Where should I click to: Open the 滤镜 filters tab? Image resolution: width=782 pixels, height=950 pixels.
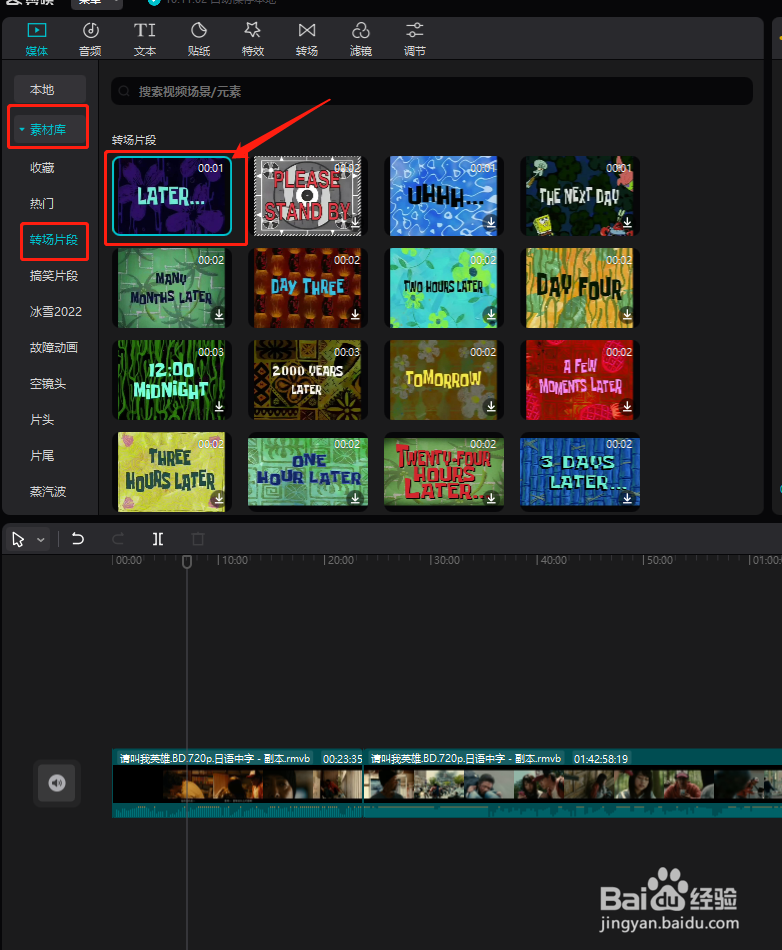(360, 39)
